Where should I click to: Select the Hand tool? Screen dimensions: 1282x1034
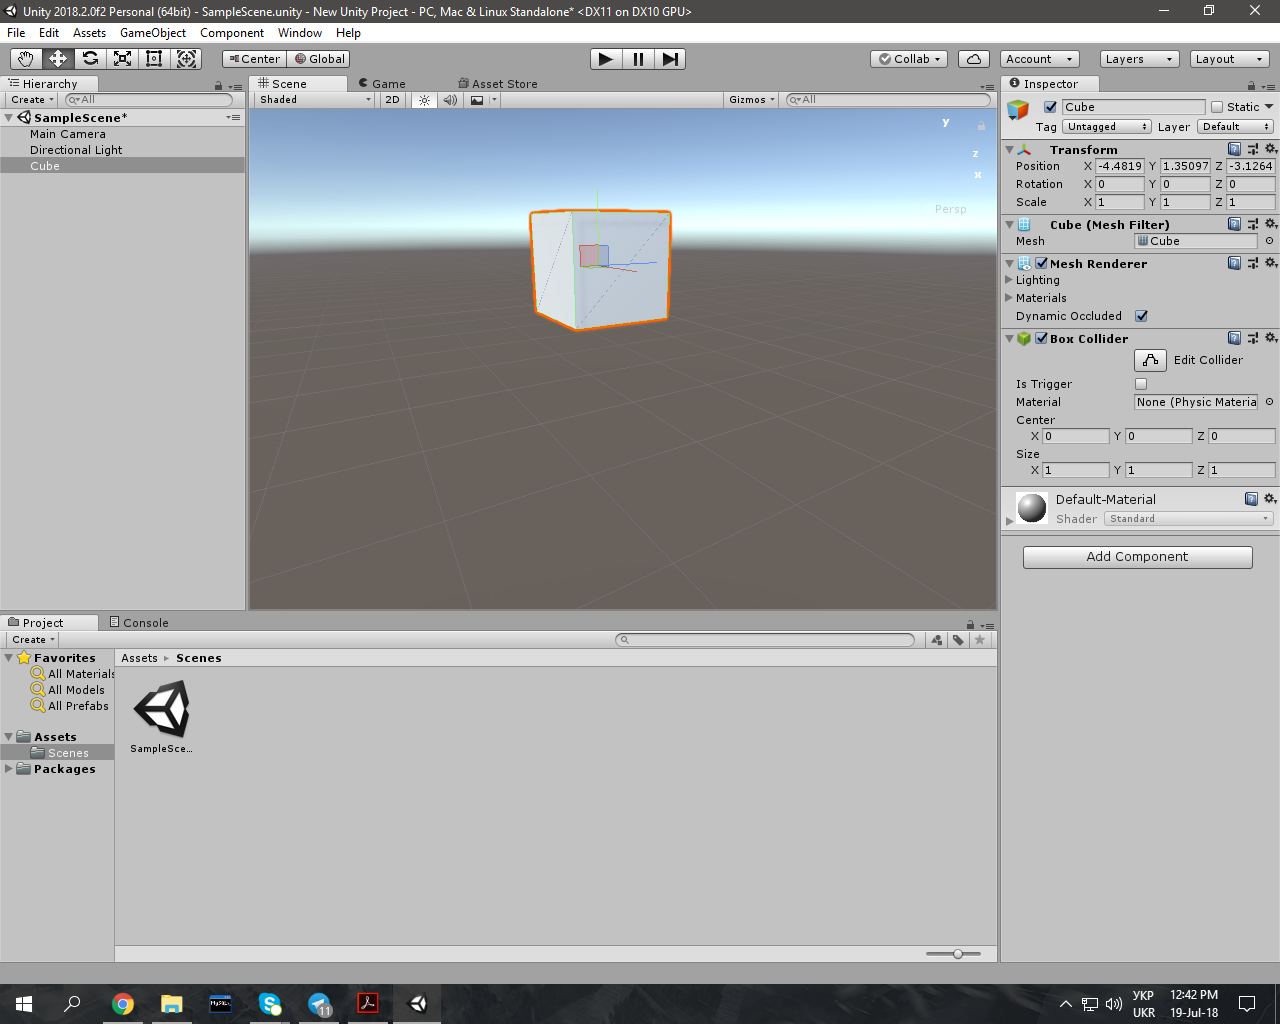25,59
